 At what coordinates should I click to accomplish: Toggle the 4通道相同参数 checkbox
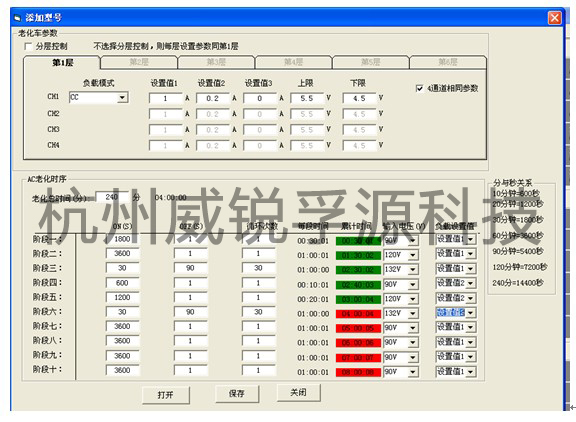[x=420, y=89]
